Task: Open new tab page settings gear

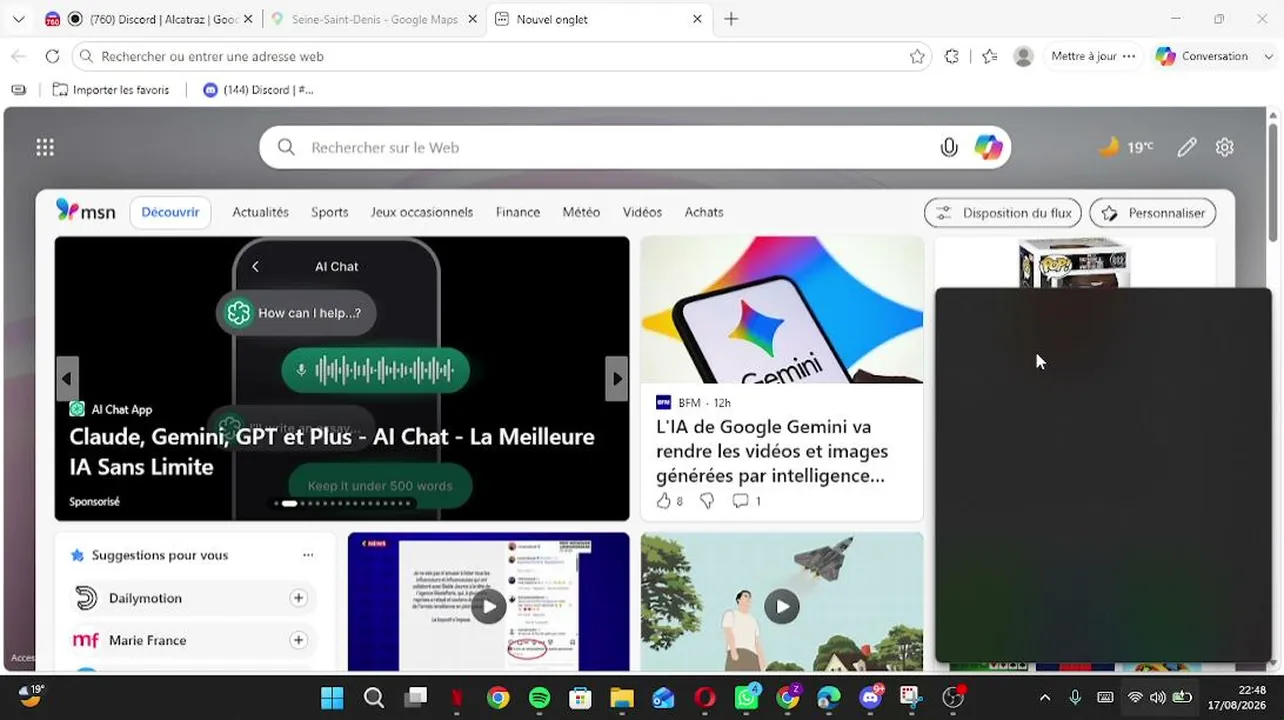Action: pyautogui.click(x=1225, y=148)
